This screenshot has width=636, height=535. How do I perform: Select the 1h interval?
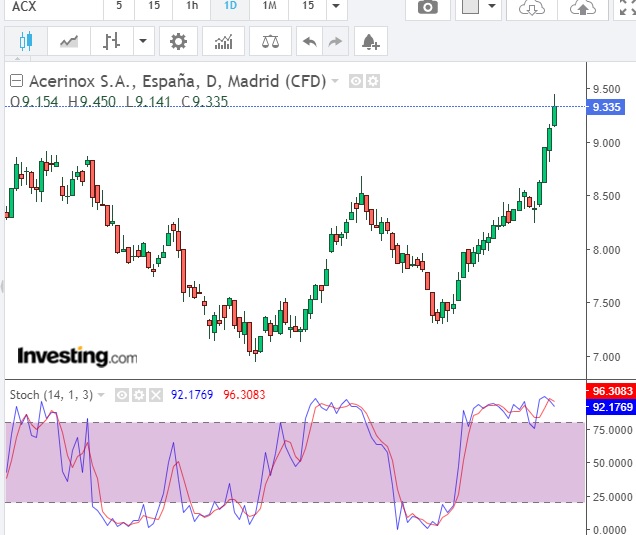(192, 6)
